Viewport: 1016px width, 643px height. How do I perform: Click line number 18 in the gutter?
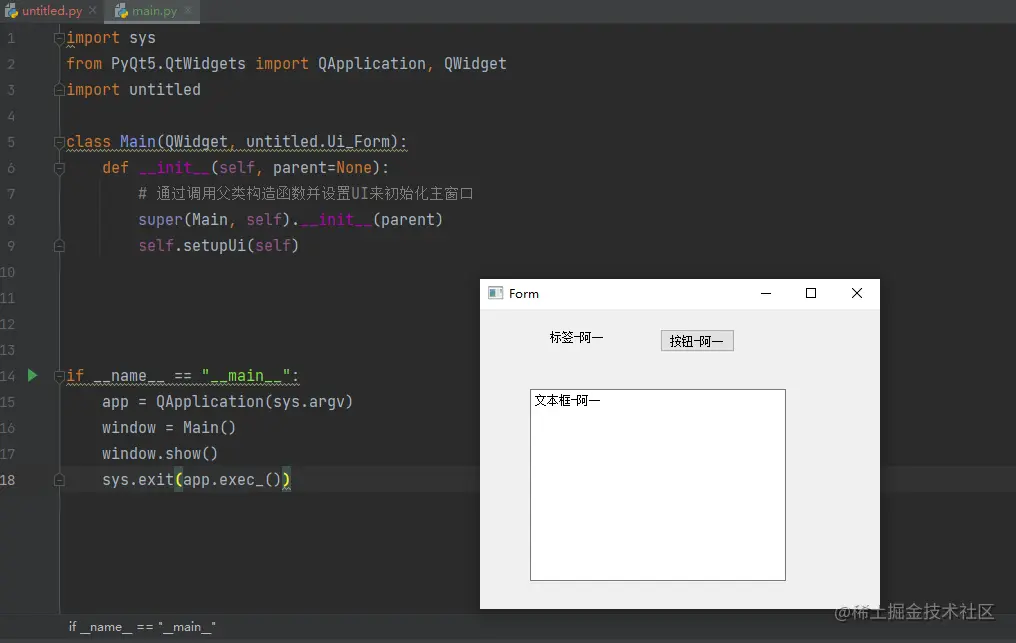click(x=8, y=480)
